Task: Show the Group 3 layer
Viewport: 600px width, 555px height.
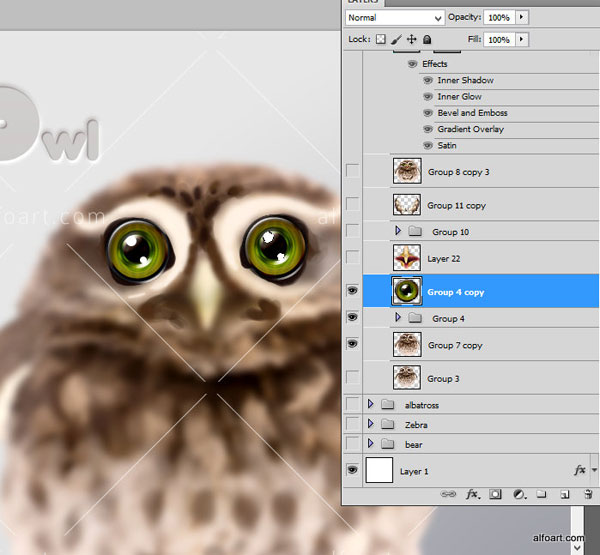Action: click(352, 377)
